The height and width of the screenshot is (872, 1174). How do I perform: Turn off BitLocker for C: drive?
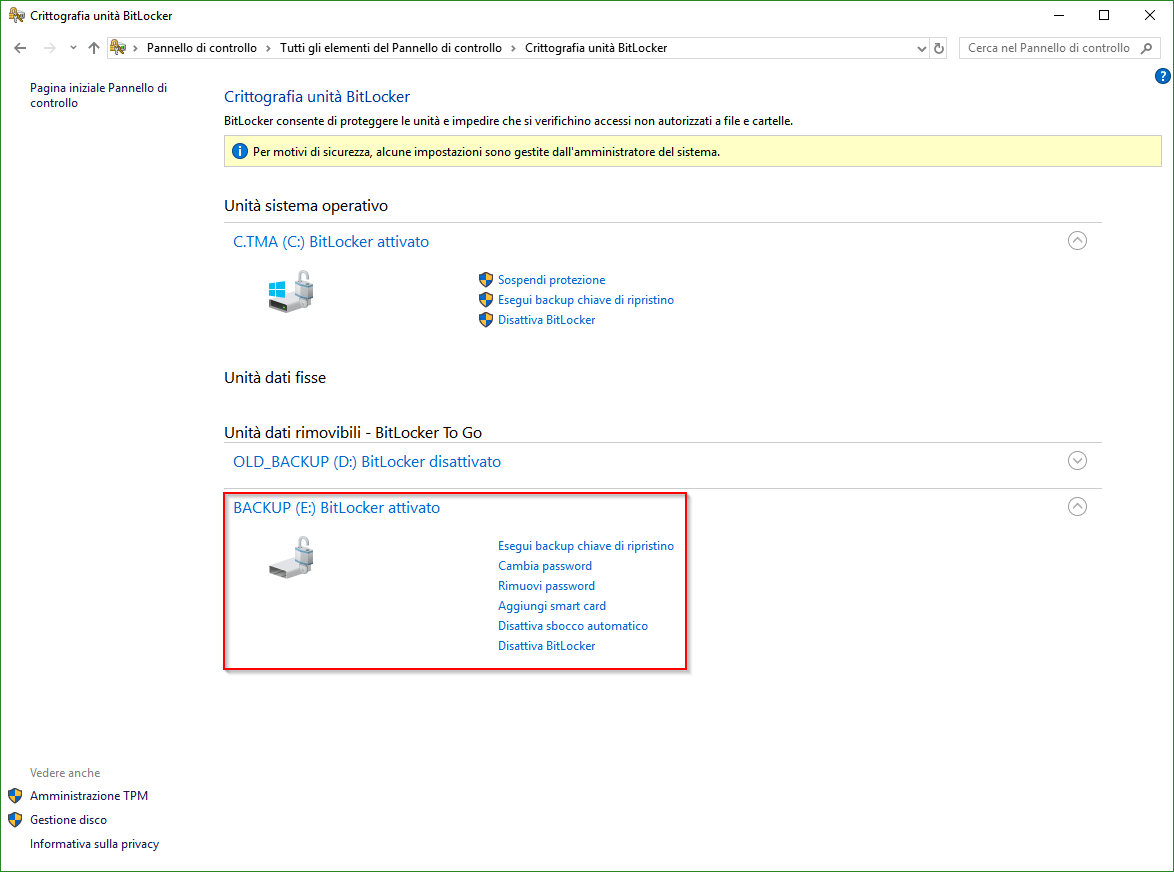point(547,320)
